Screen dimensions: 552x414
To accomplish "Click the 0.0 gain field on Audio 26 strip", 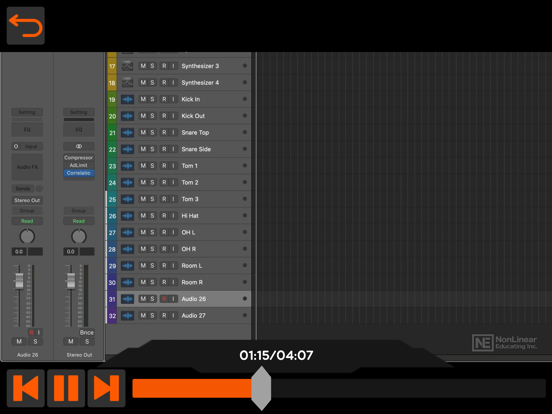I will click(19, 252).
